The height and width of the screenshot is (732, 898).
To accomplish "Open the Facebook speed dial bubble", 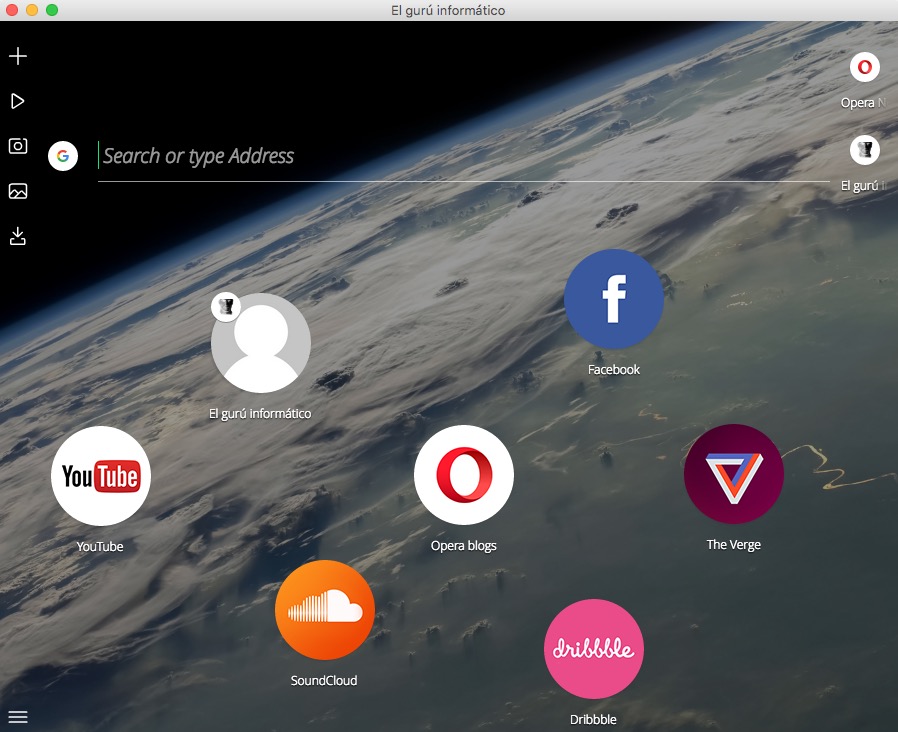I will (614, 299).
